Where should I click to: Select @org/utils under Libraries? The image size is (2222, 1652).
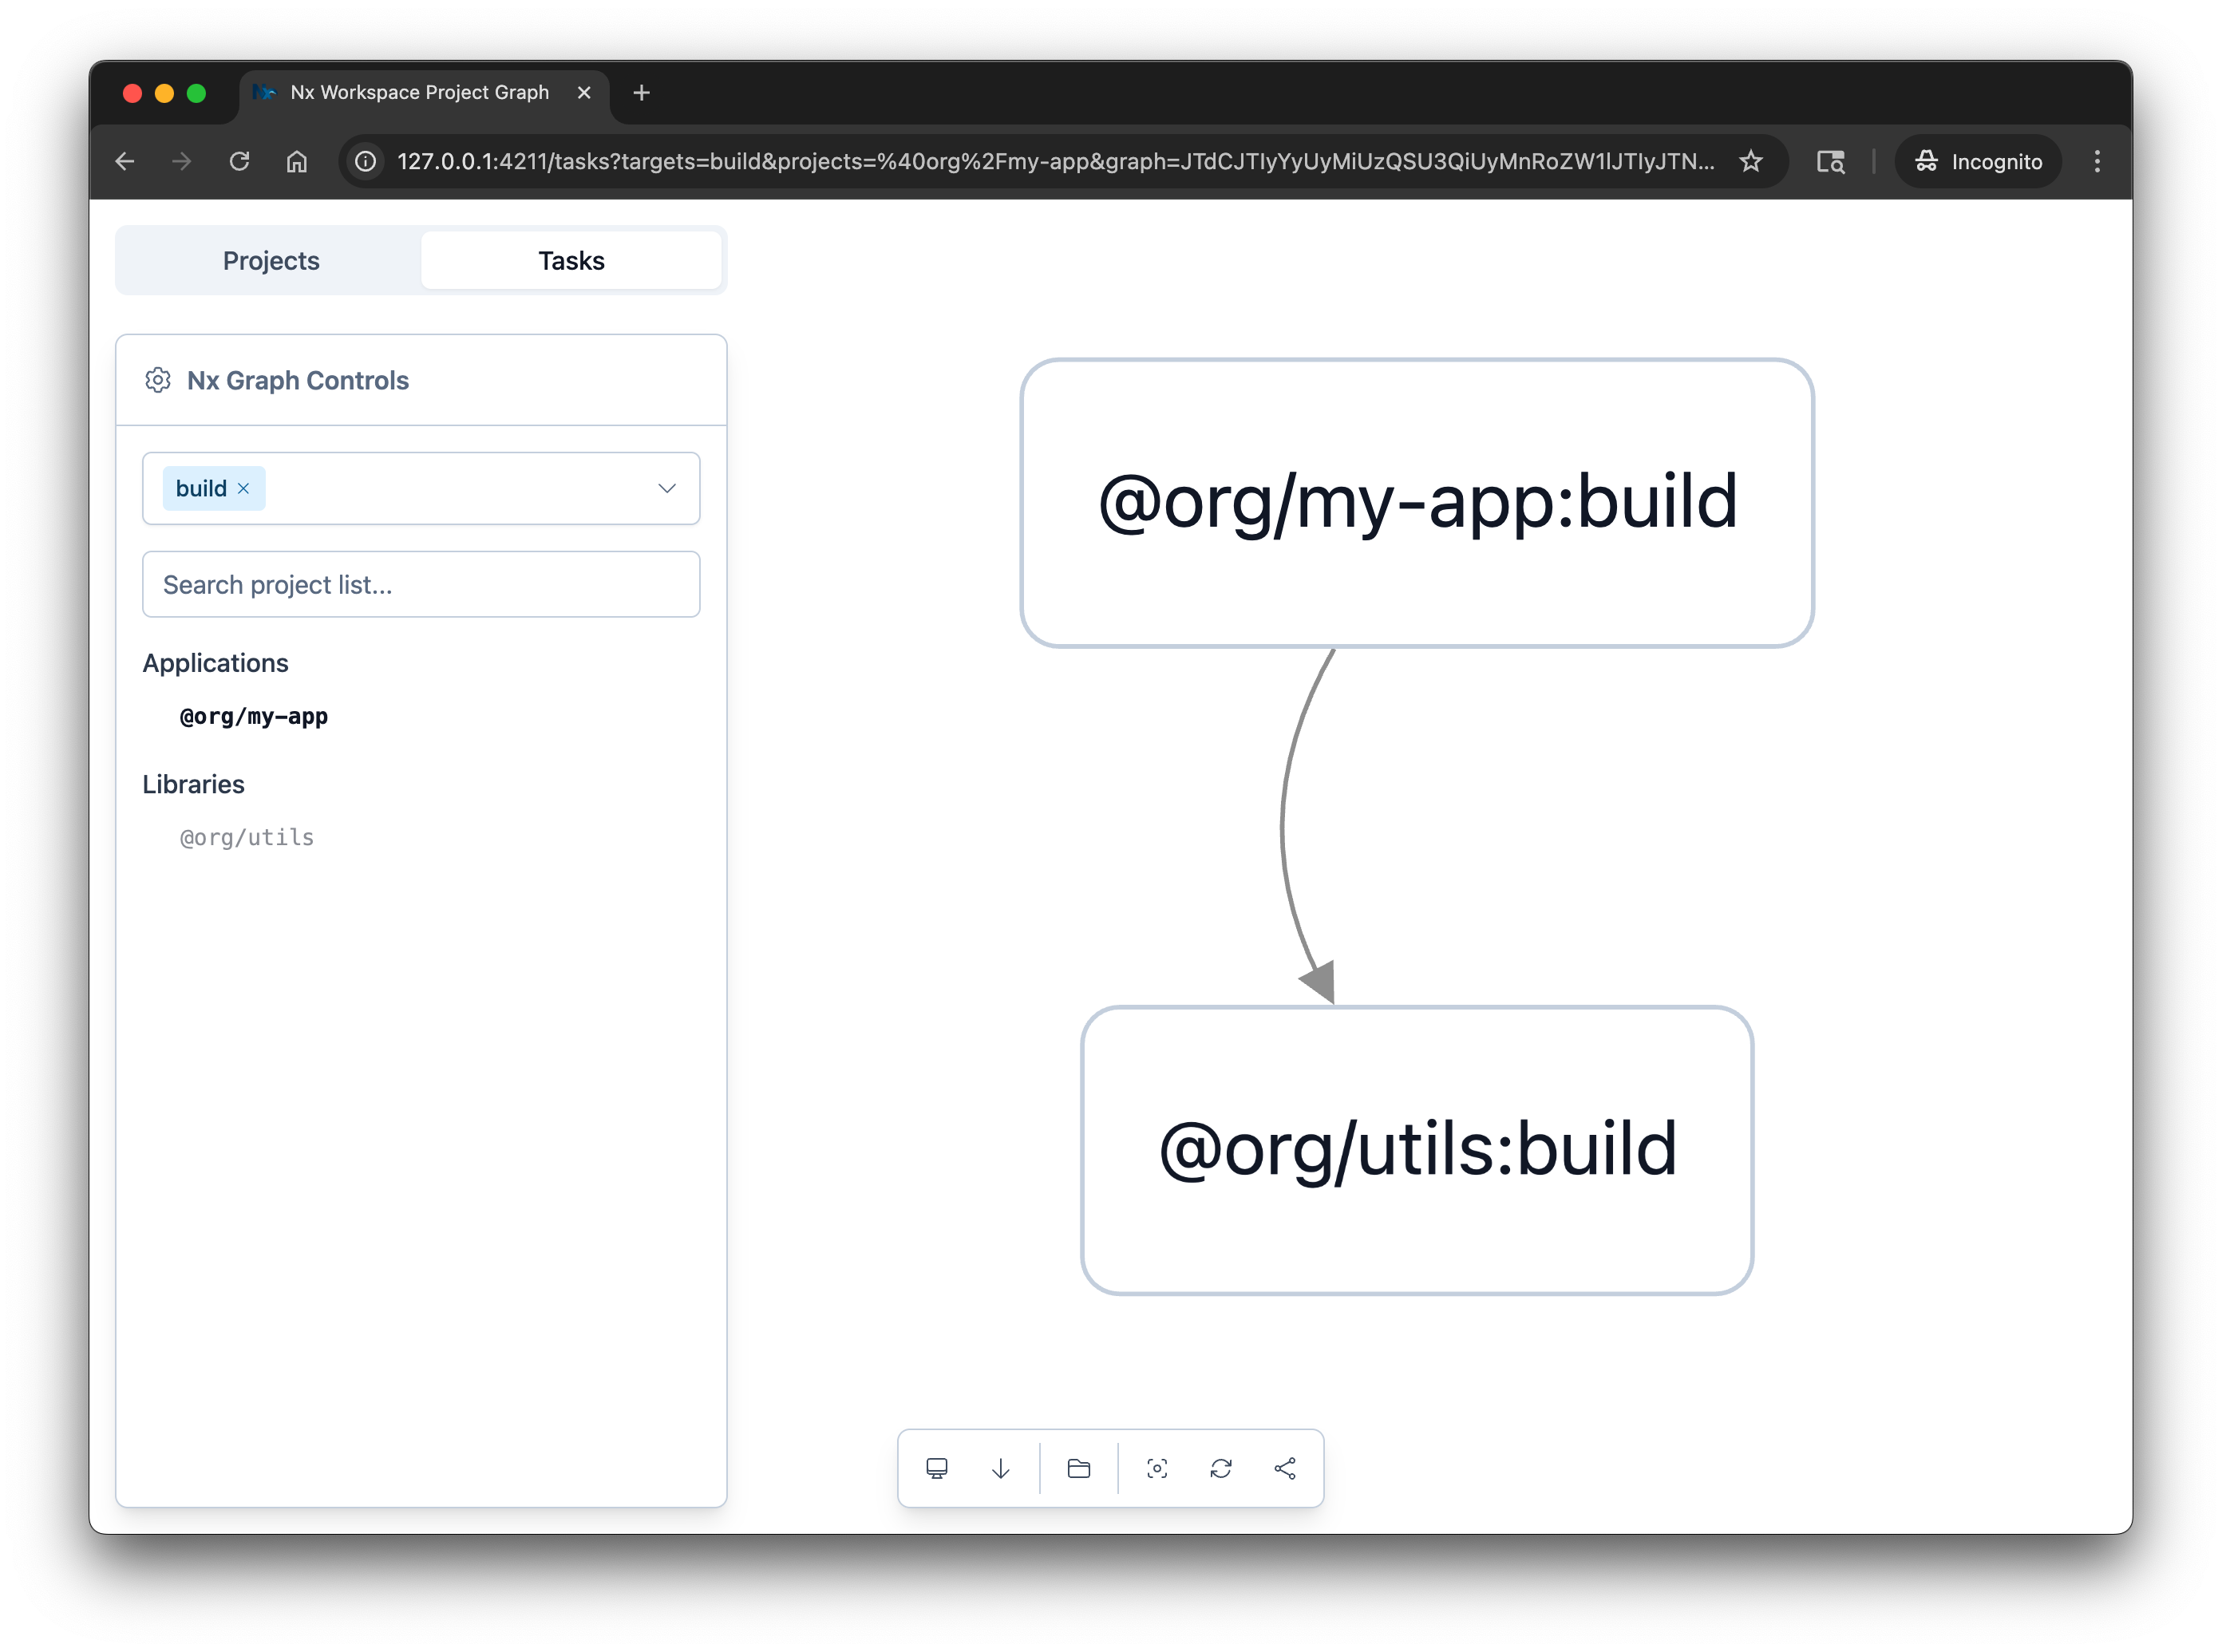pyautogui.click(x=245, y=837)
